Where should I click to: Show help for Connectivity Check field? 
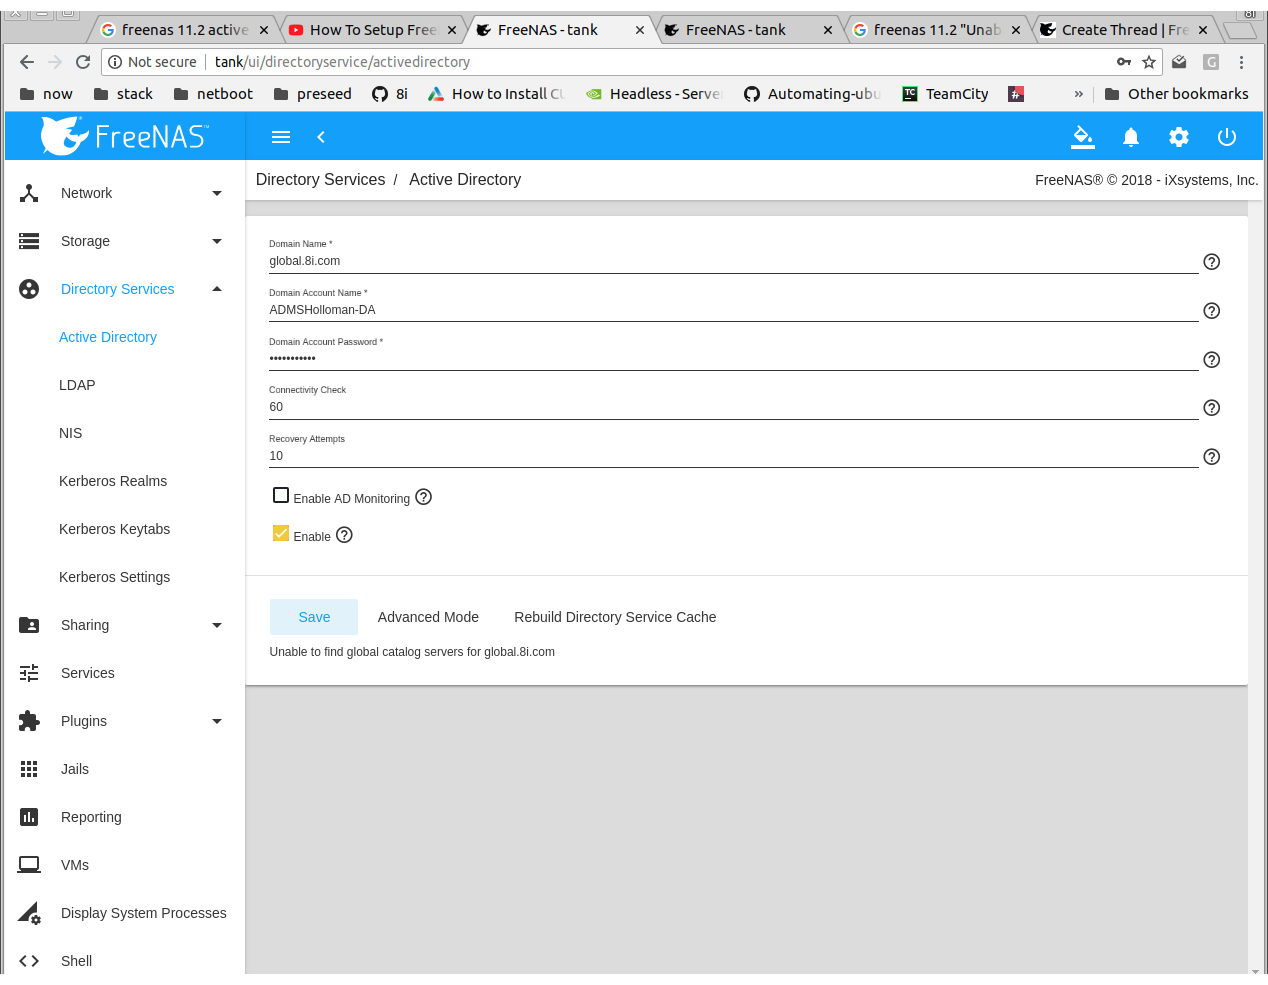1212,408
